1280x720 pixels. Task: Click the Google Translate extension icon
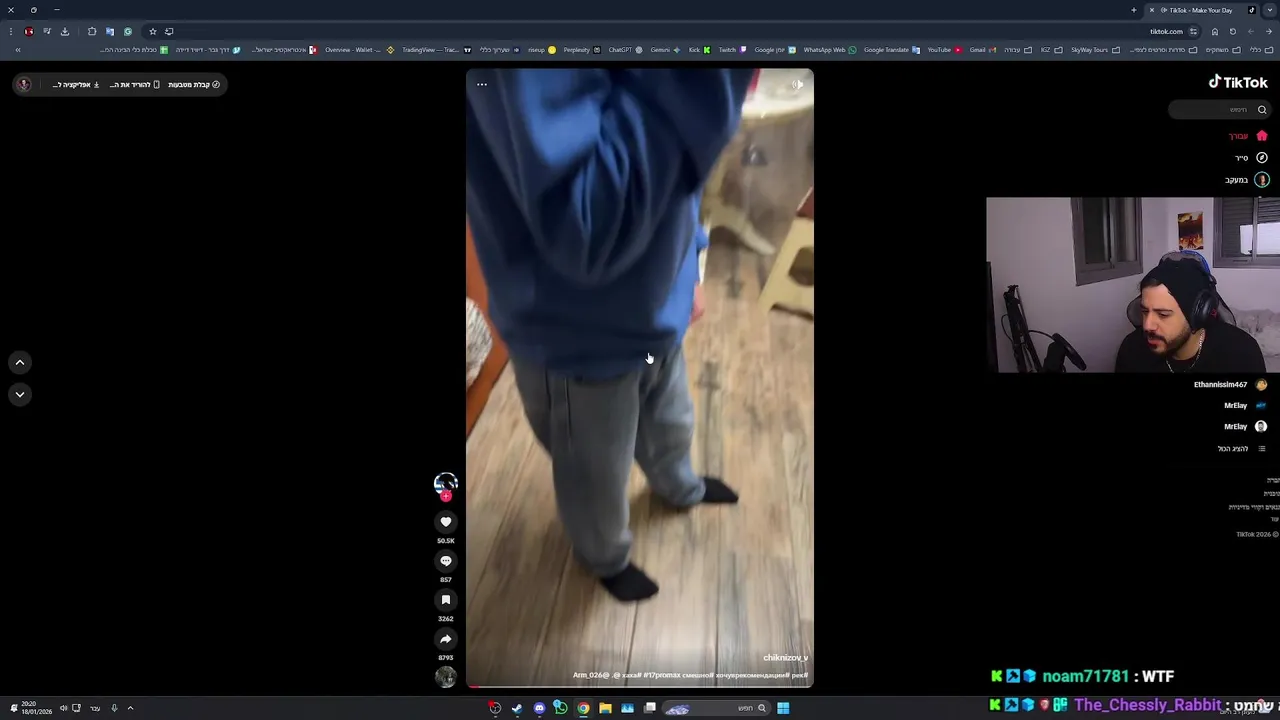point(110,32)
